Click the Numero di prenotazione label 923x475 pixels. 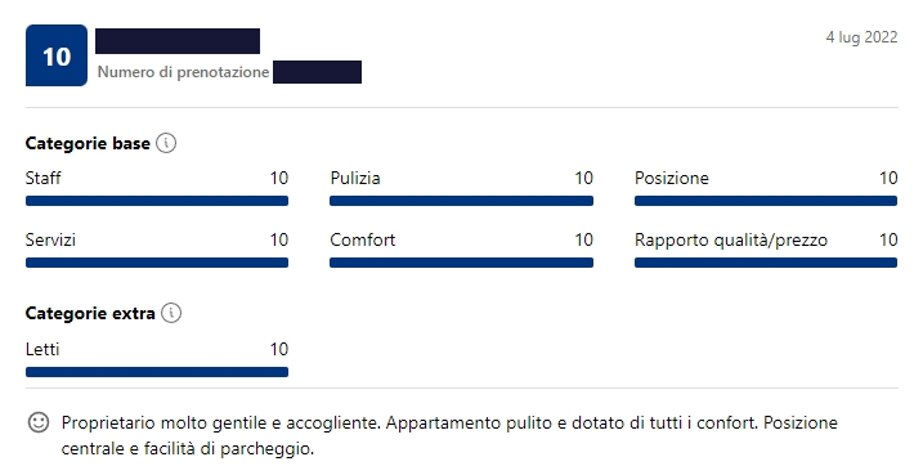click(183, 72)
